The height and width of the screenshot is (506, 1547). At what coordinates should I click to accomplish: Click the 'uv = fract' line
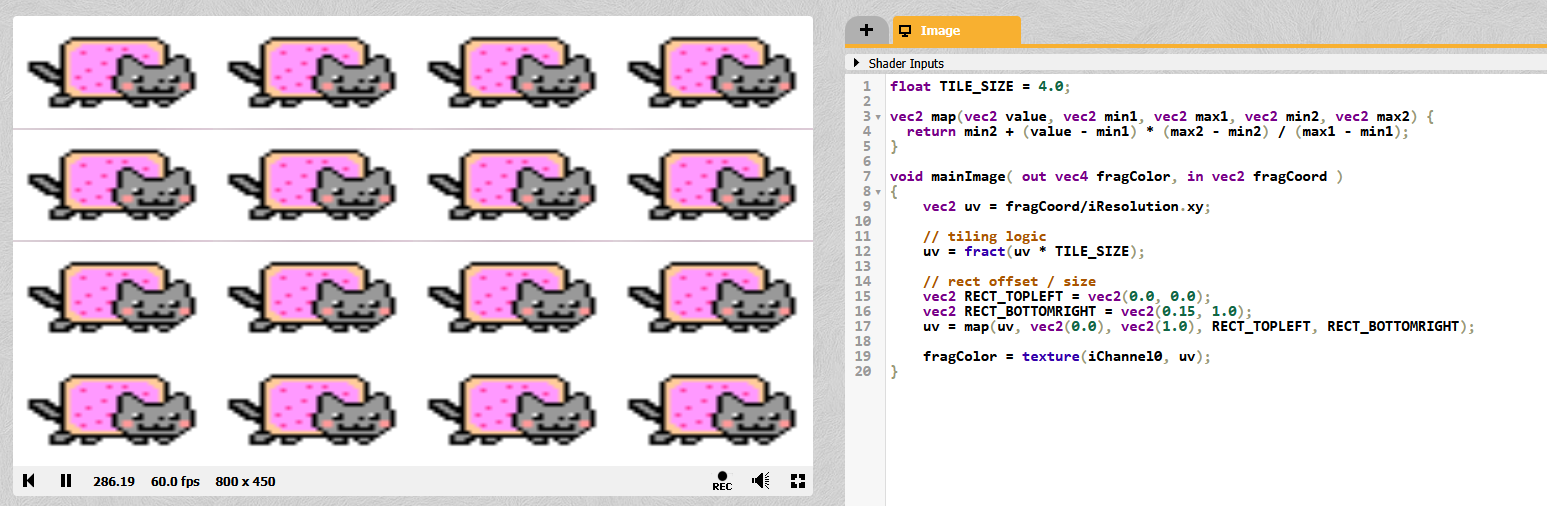click(x=1033, y=251)
